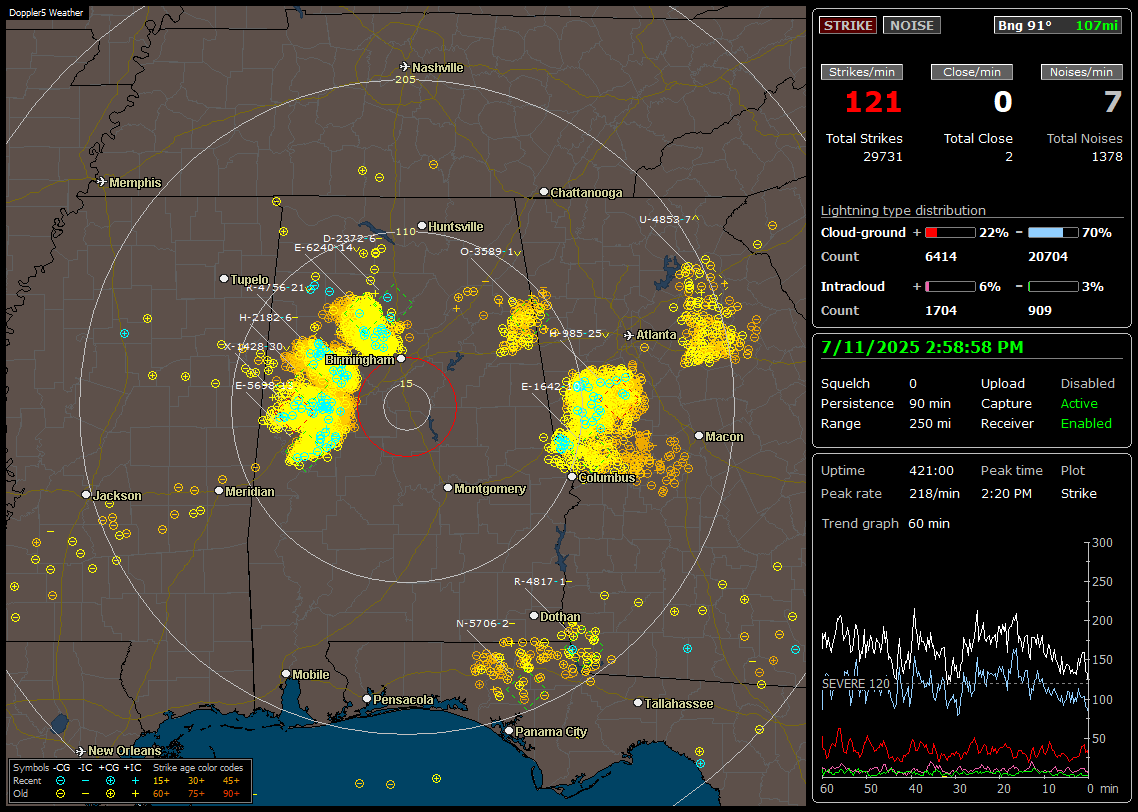Image resolution: width=1138 pixels, height=812 pixels.
Task: Click the 15+ strike age color code
Action: (x=161, y=781)
